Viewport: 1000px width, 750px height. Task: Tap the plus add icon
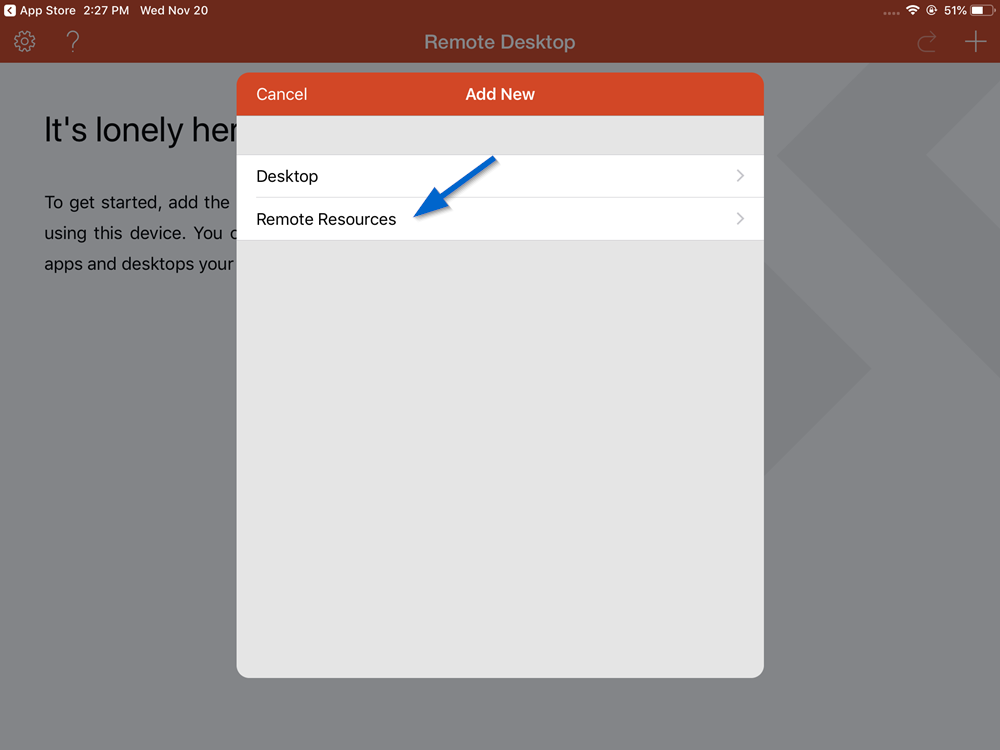[x=975, y=41]
